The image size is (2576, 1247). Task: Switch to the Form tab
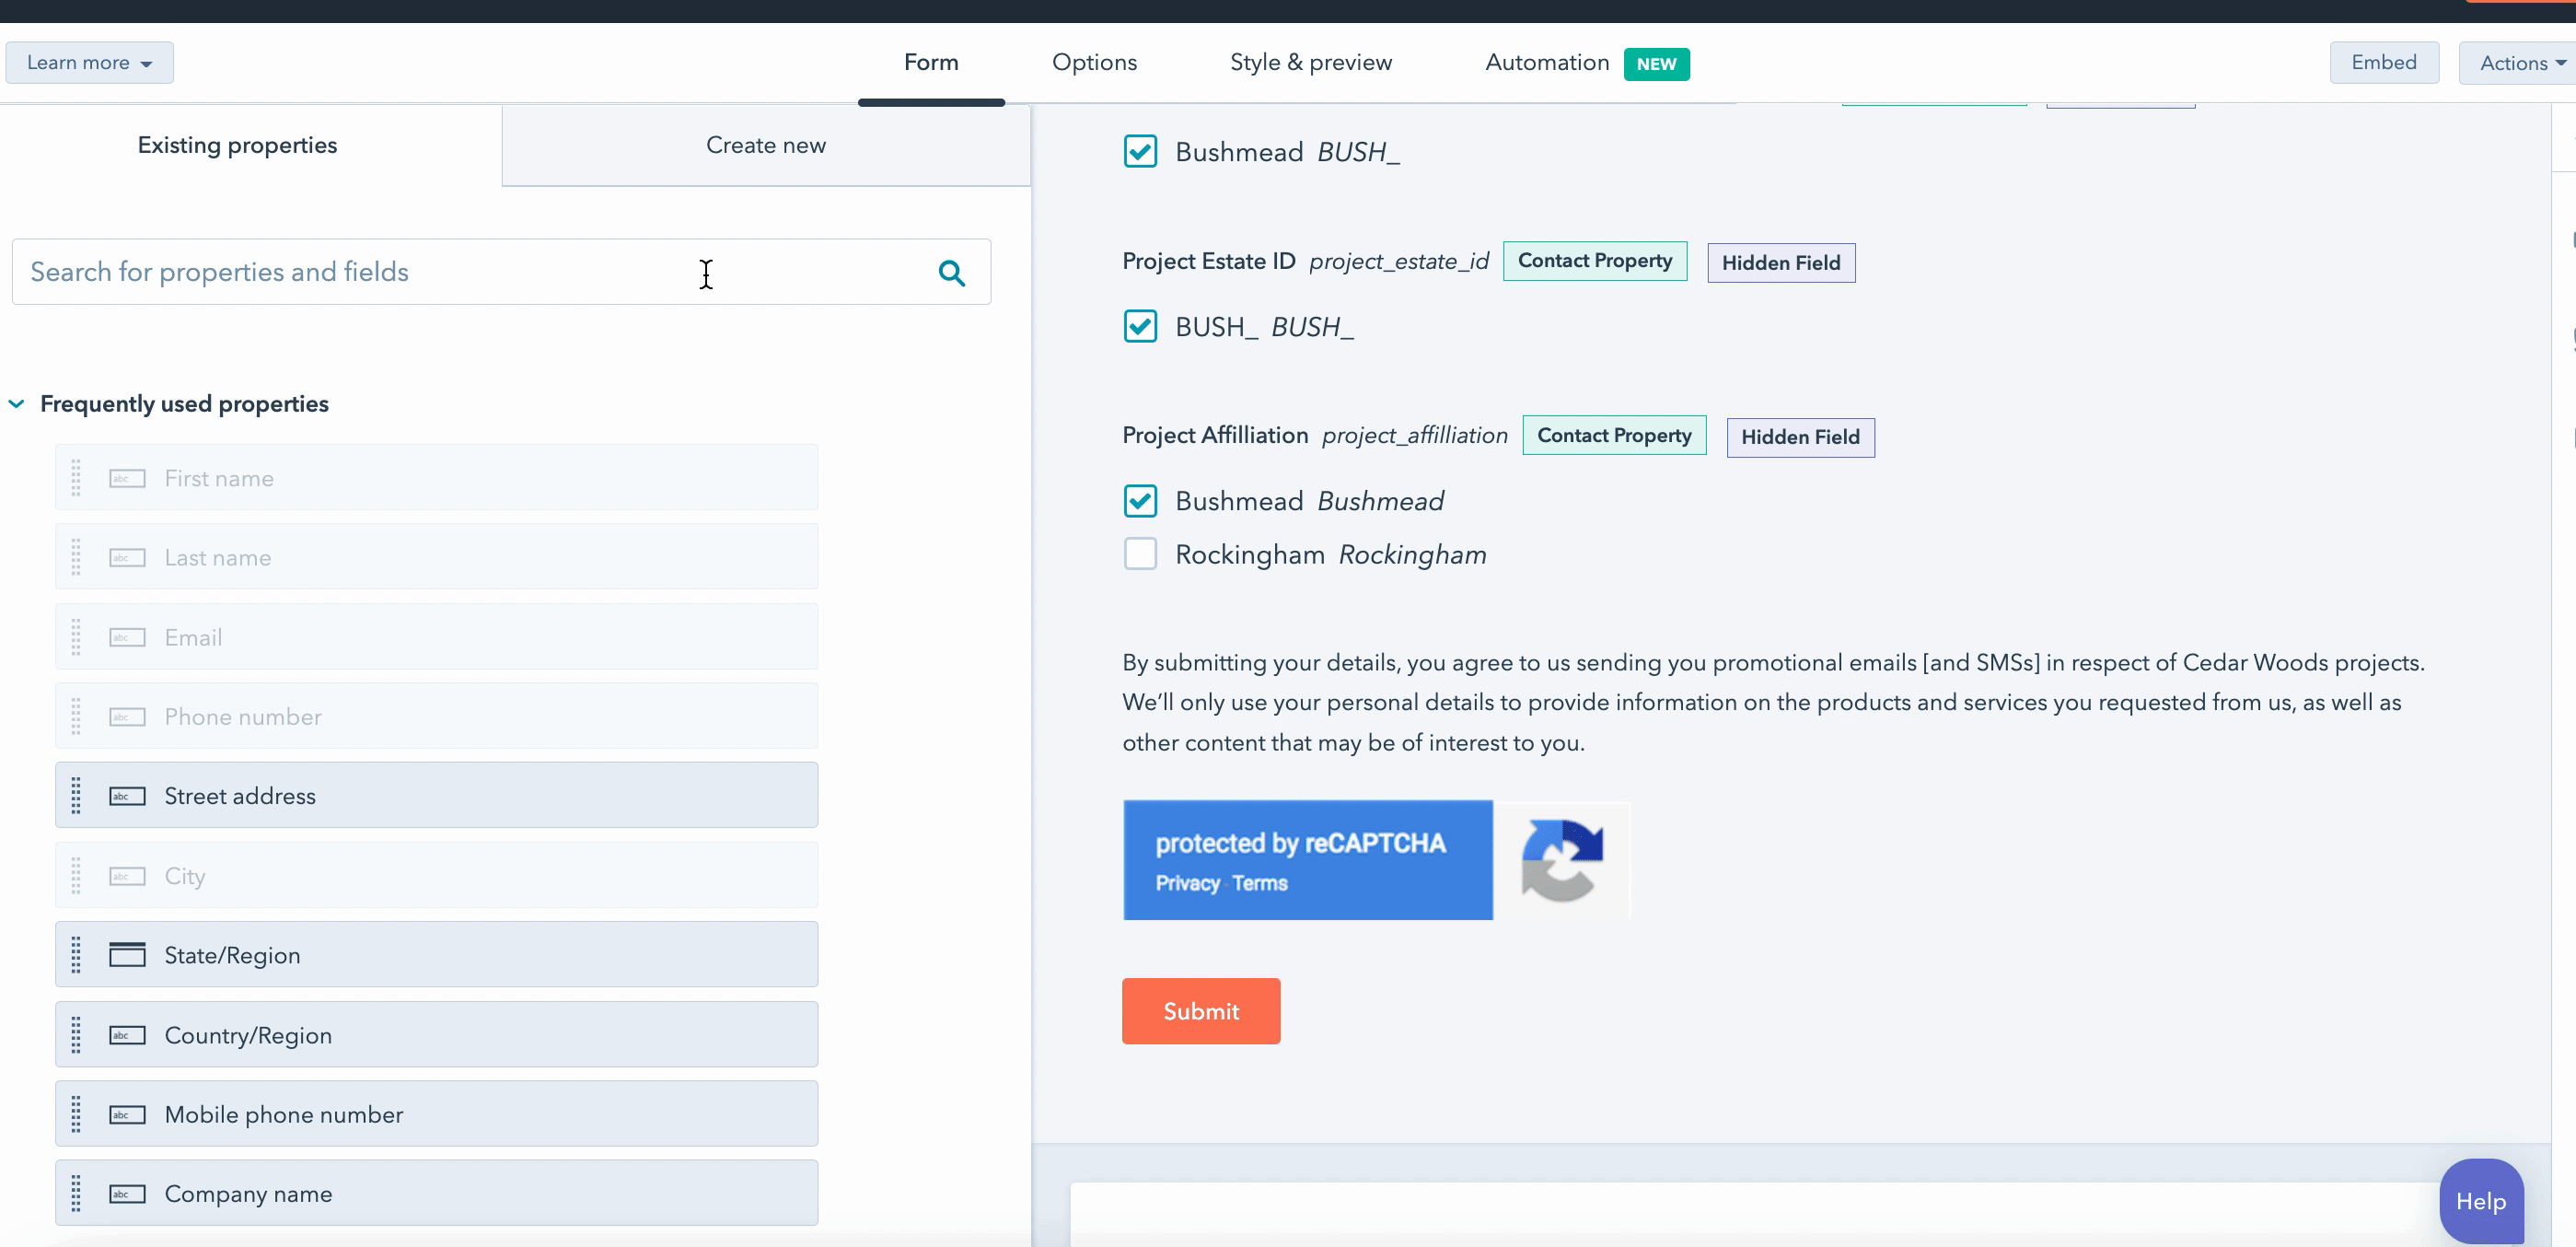tap(931, 62)
